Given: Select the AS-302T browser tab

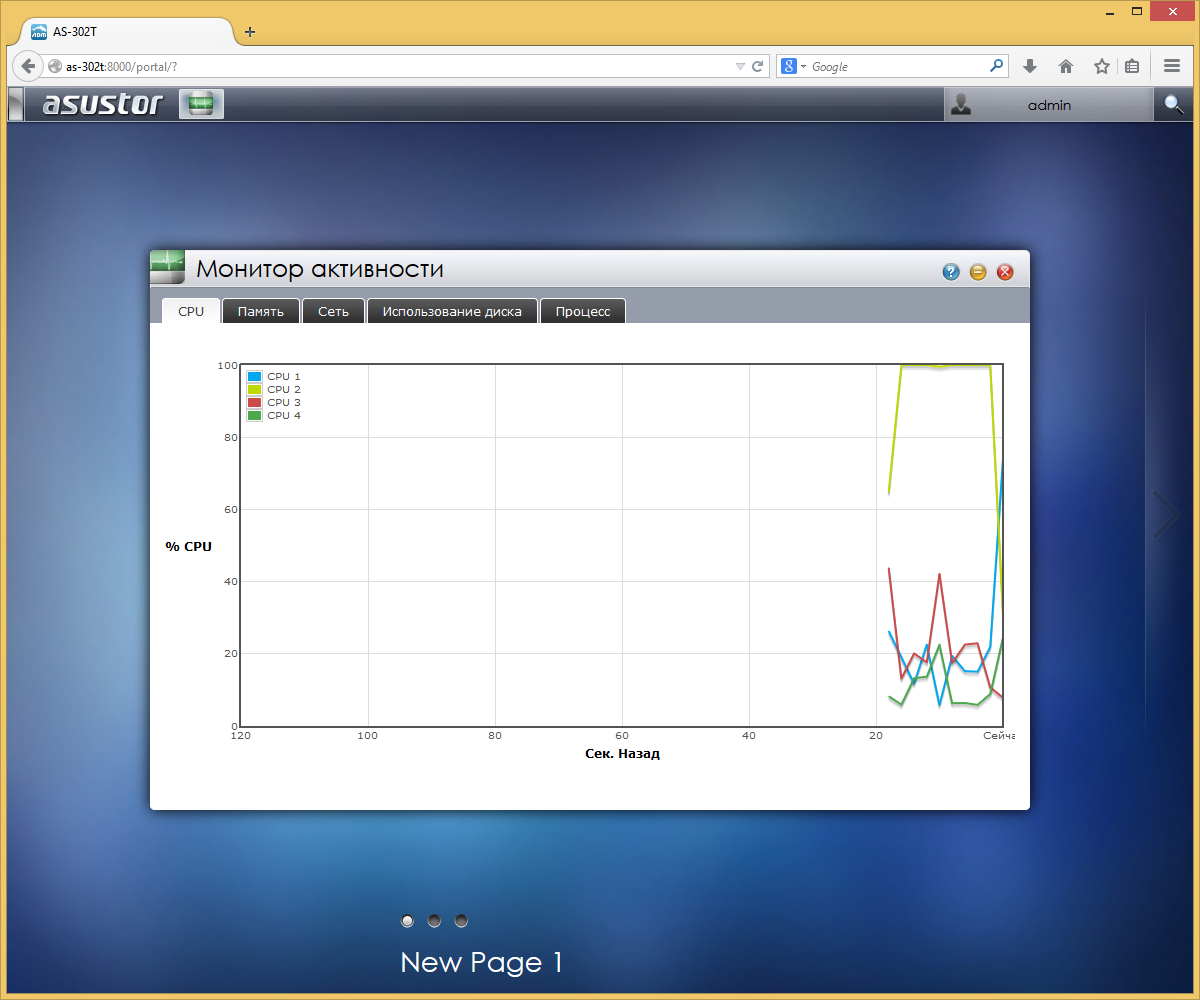Looking at the screenshot, I should pyautogui.click(x=126, y=31).
